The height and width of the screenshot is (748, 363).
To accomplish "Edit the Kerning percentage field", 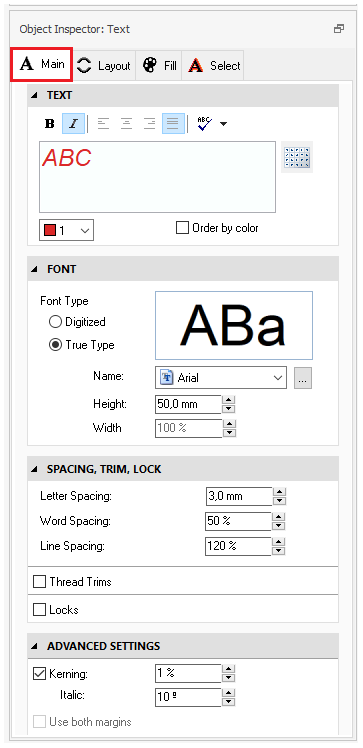I will pos(188,674).
